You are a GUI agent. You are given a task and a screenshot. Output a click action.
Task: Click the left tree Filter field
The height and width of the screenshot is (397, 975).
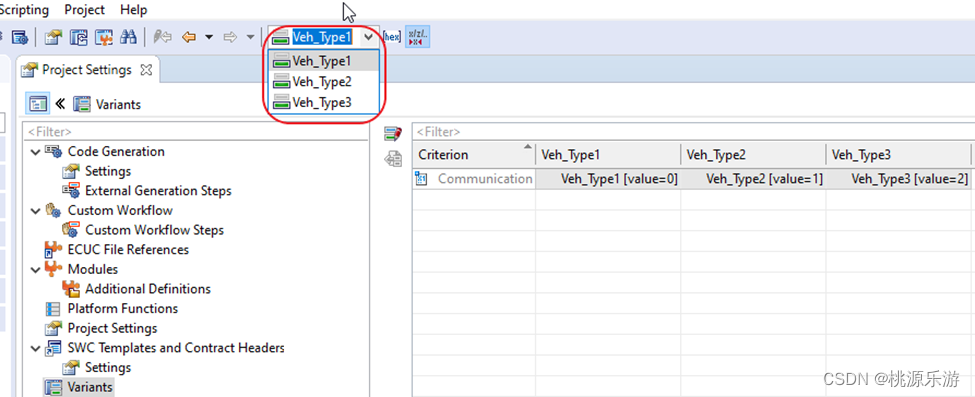(x=195, y=131)
